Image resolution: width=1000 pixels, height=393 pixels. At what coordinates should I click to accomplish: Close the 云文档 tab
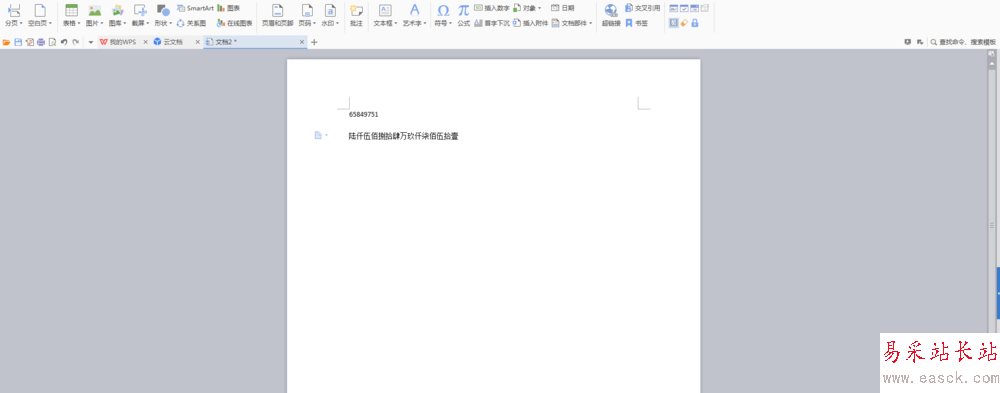(197, 42)
